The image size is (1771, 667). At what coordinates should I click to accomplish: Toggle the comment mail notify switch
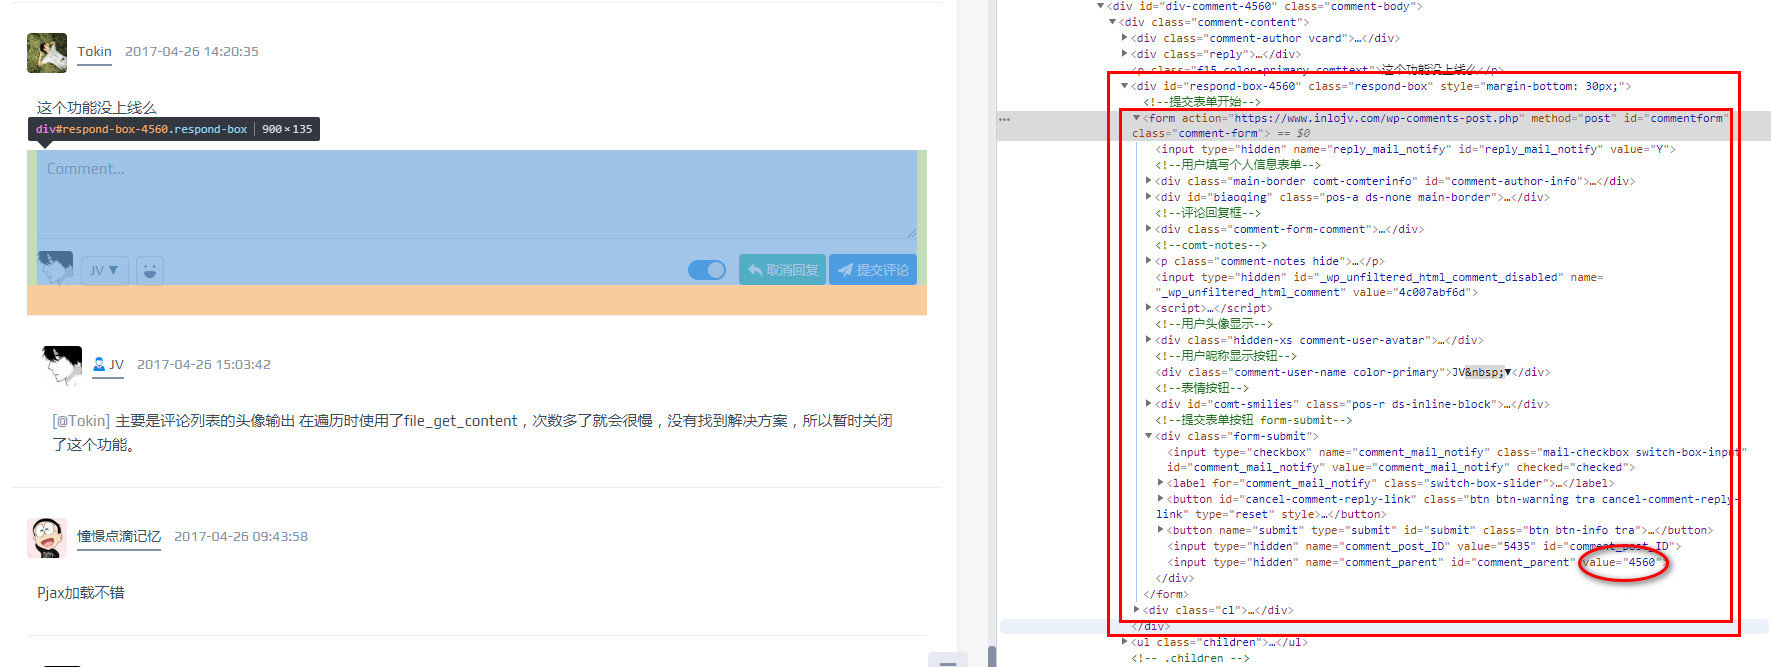tap(707, 270)
